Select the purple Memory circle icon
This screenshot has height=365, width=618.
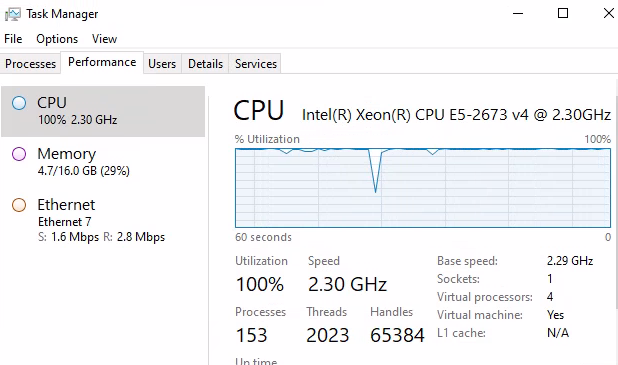[x=19, y=154]
